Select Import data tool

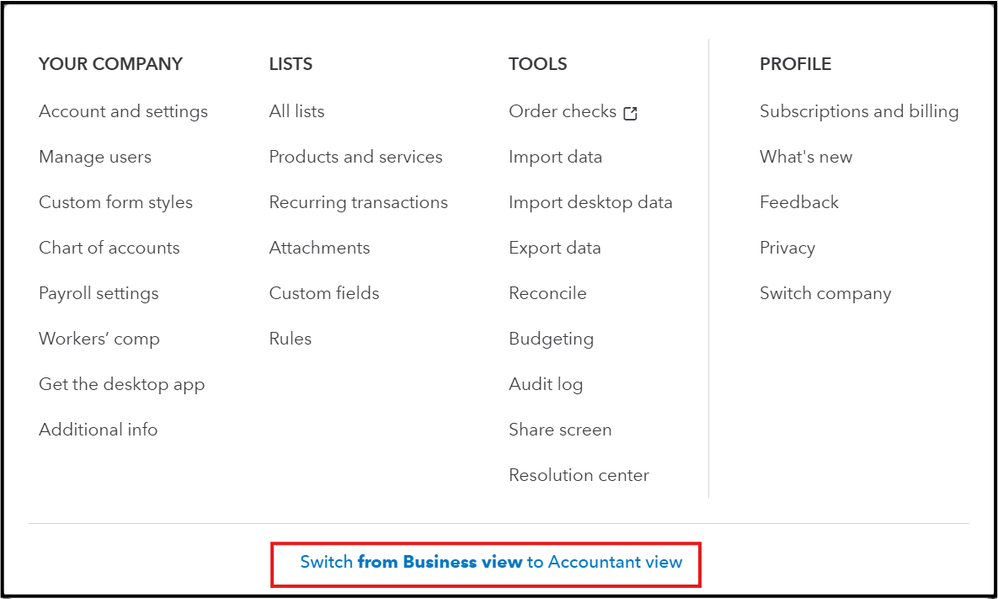click(555, 157)
